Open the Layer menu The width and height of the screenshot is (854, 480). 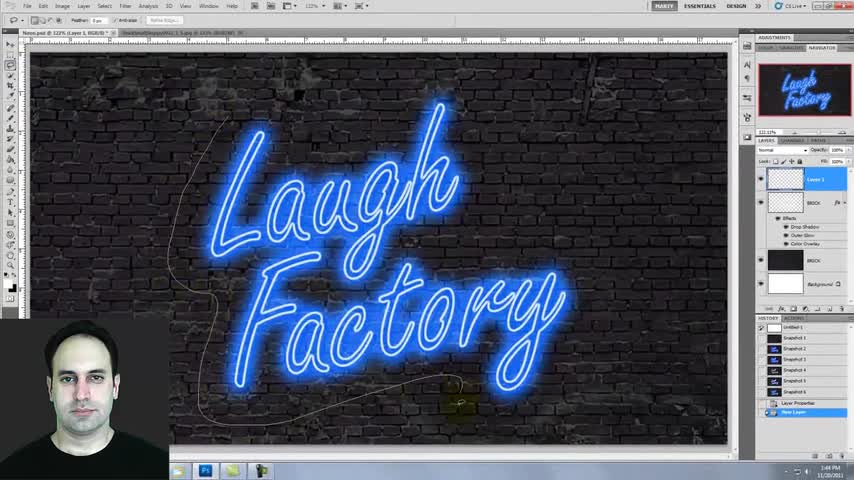84,6
